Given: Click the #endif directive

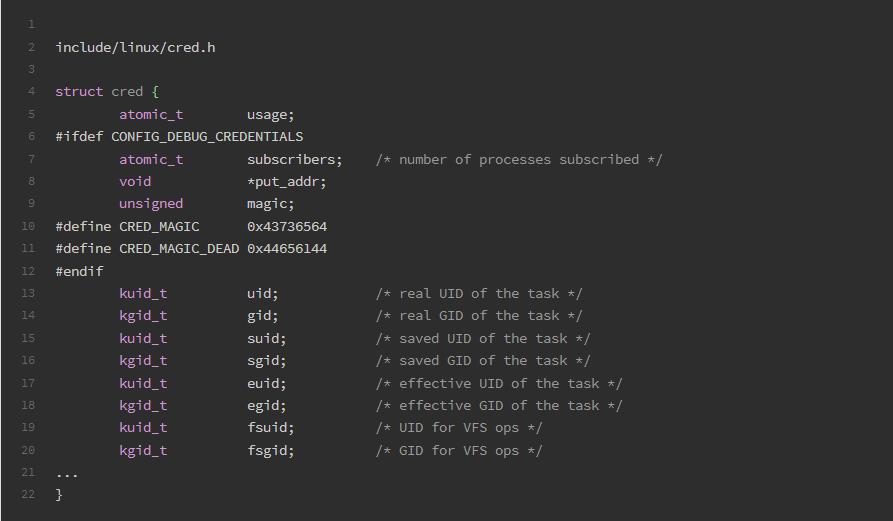Looking at the screenshot, I should click(x=79, y=271).
